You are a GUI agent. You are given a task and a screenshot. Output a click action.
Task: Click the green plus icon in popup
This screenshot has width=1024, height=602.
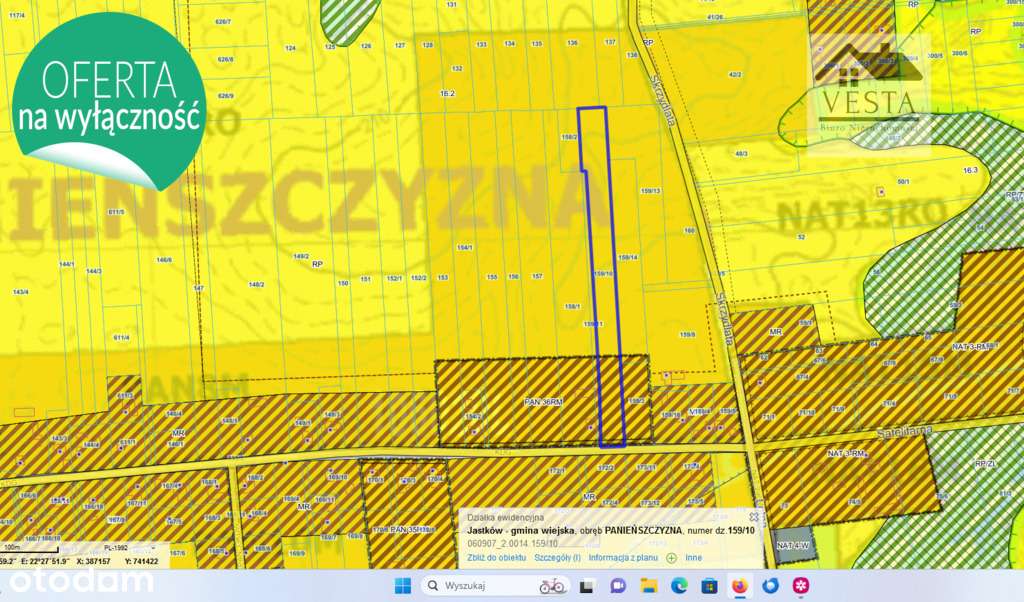click(671, 558)
